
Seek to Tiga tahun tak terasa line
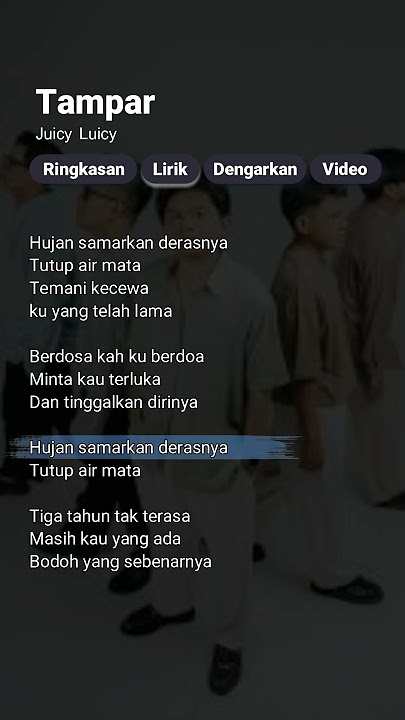110,516
